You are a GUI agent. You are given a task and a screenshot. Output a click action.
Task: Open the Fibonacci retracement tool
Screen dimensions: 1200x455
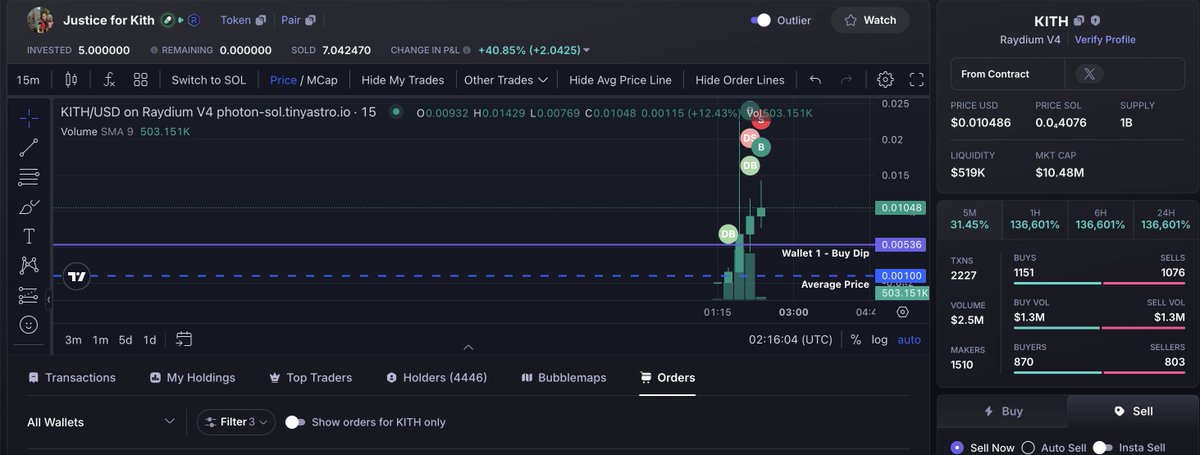(28, 178)
